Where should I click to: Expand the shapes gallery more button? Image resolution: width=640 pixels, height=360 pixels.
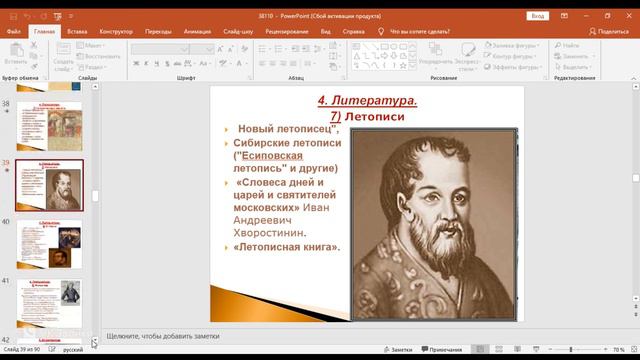point(413,65)
